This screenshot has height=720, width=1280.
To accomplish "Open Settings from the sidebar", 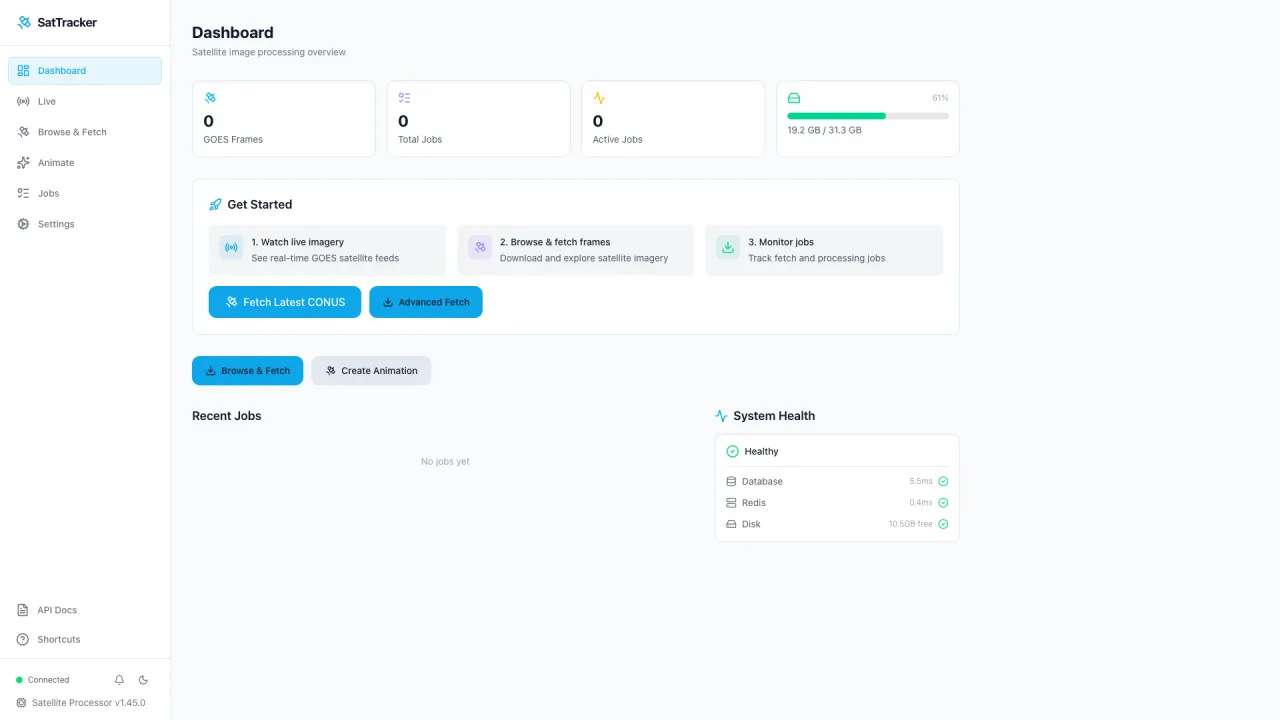I will [x=85, y=224].
